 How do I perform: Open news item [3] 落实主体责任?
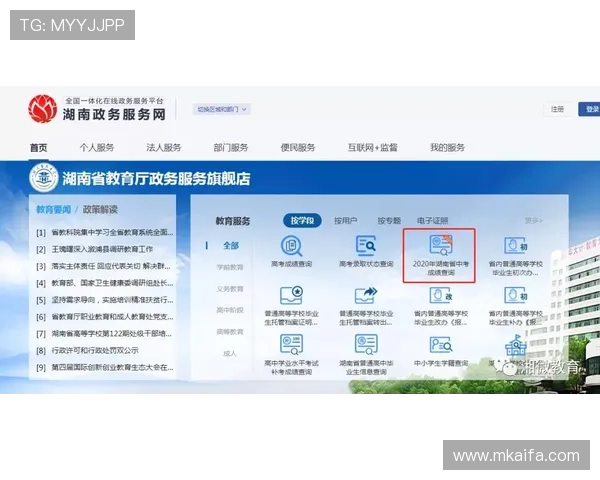(x=103, y=266)
